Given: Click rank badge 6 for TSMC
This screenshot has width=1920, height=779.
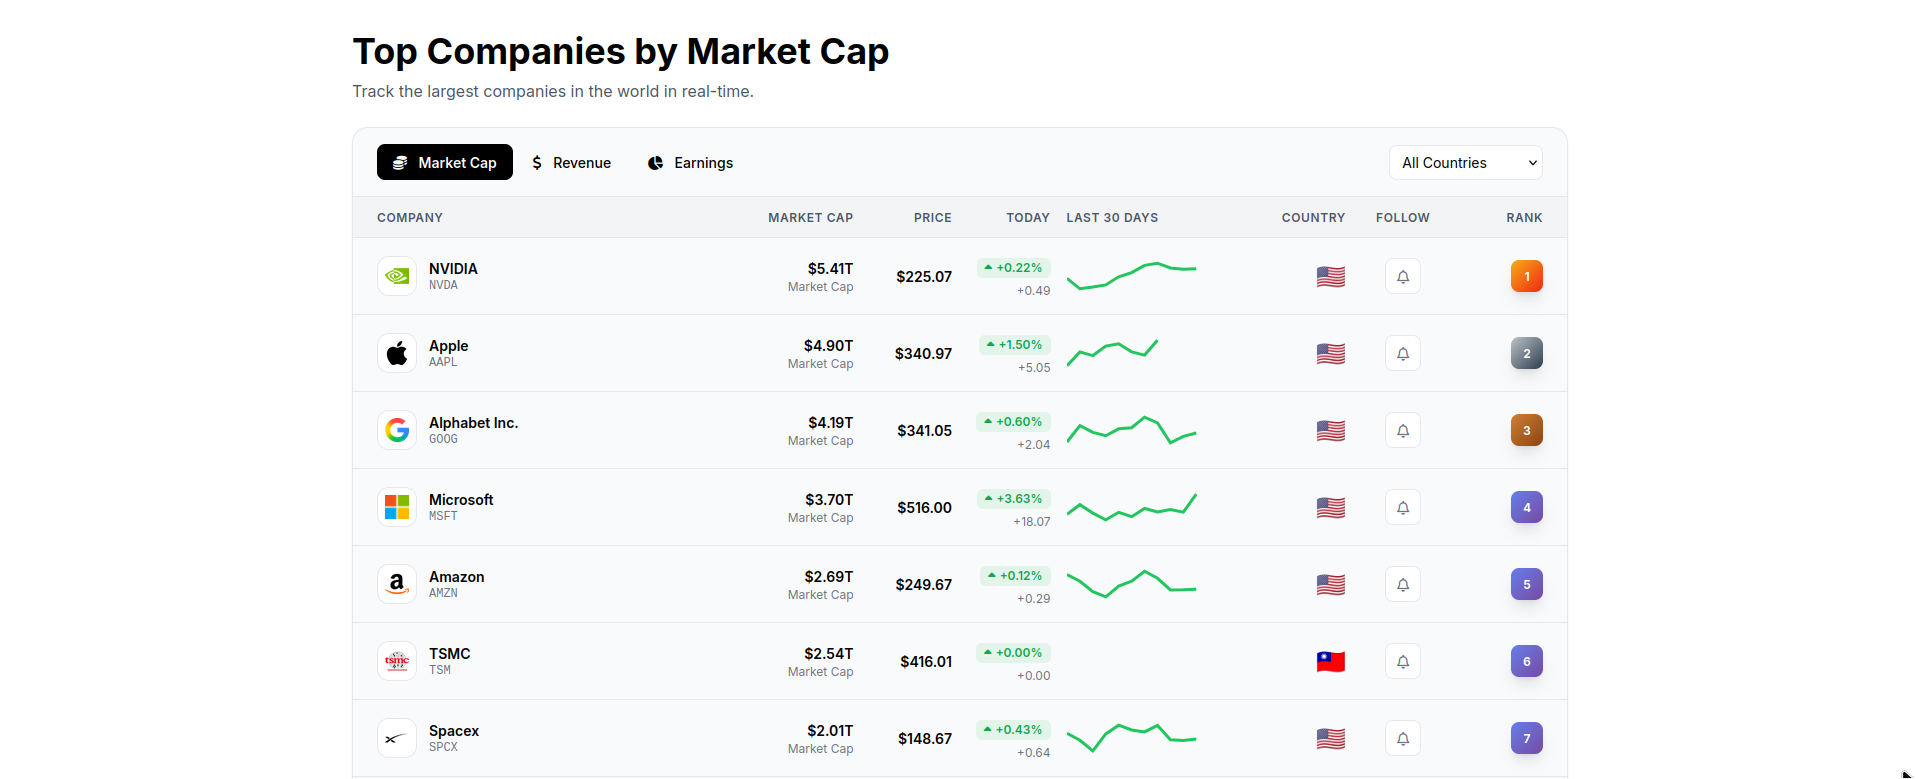Looking at the screenshot, I should coord(1527,661).
